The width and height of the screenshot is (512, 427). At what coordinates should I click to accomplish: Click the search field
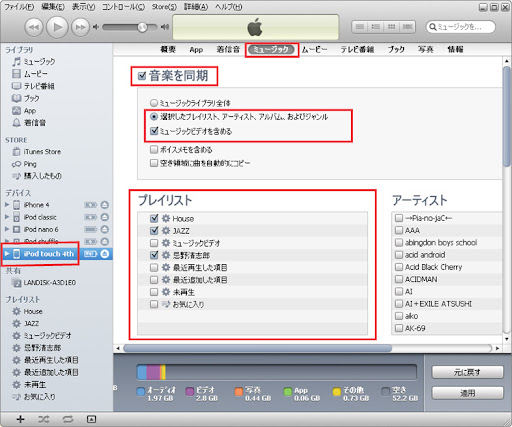click(x=460, y=27)
